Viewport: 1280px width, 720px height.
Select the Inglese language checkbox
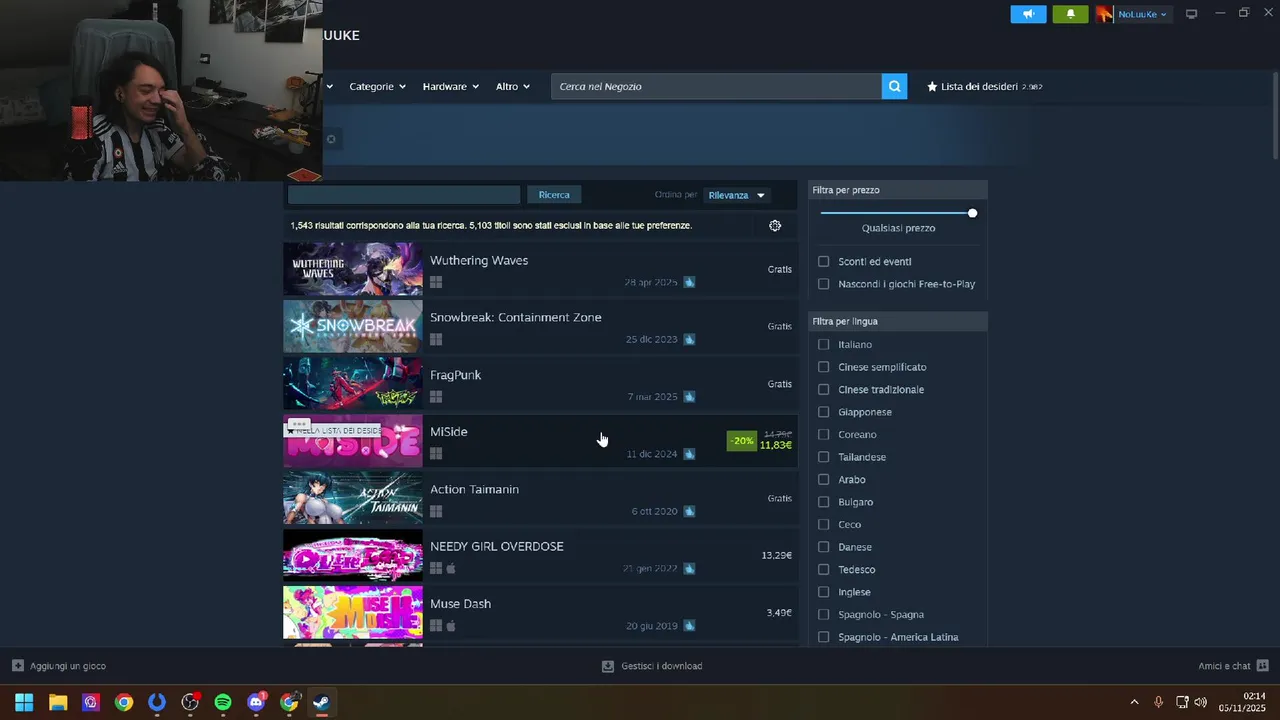click(824, 592)
